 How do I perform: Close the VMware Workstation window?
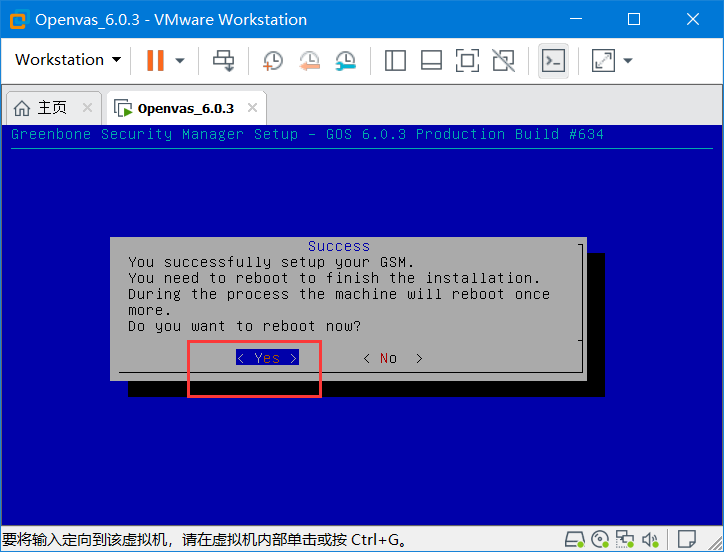point(693,19)
